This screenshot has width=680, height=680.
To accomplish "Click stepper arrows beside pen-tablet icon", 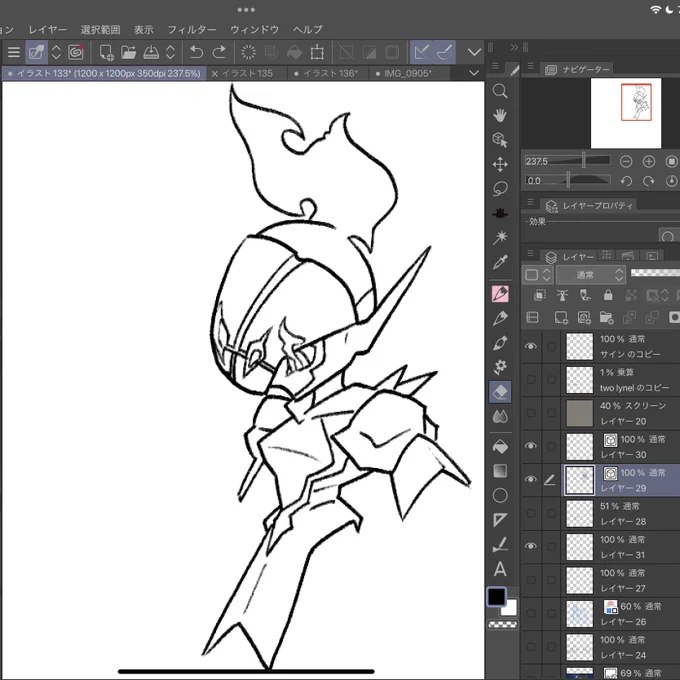I will 56,52.
